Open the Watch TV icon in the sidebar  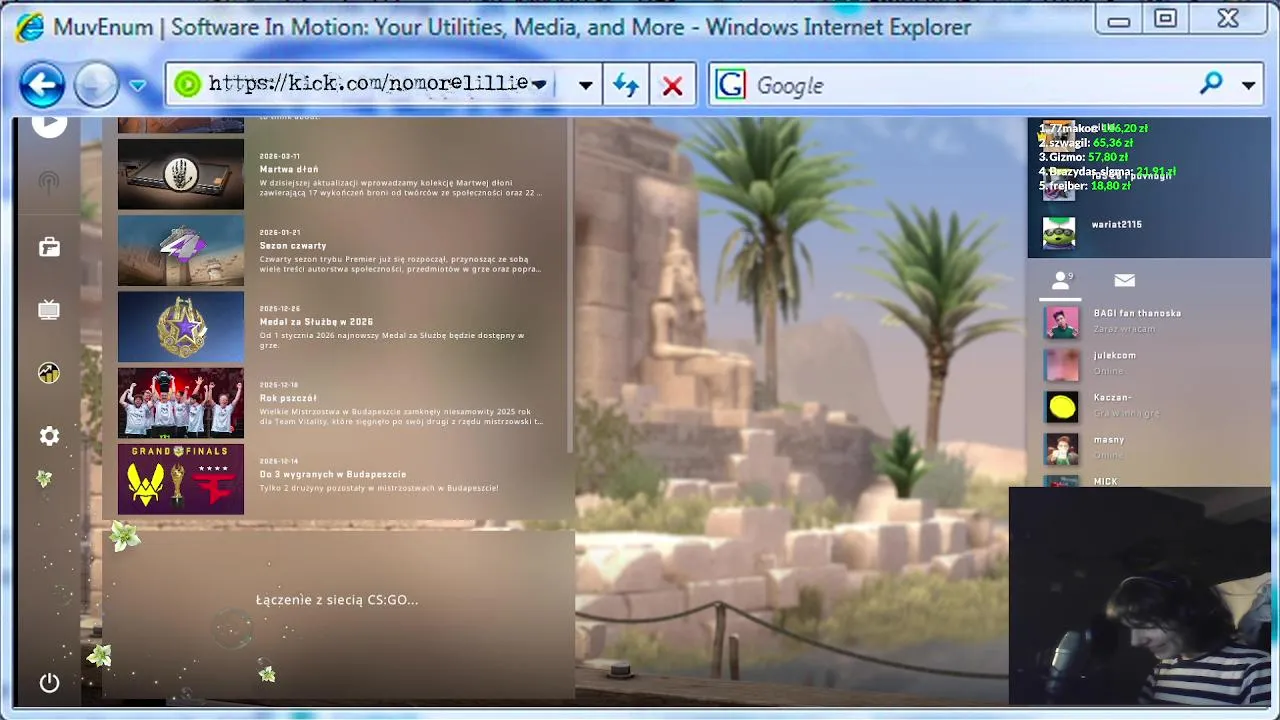click(49, 310)
